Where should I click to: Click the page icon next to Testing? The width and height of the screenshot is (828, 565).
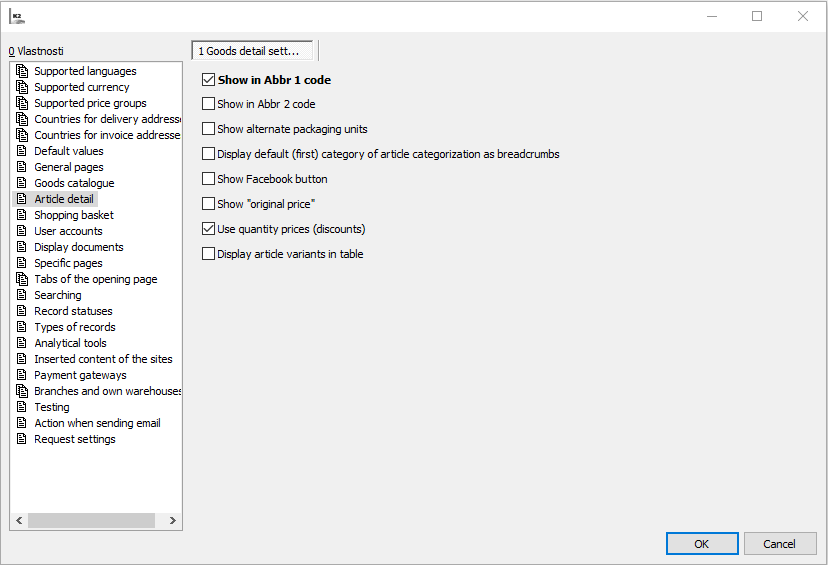point(22,407)
